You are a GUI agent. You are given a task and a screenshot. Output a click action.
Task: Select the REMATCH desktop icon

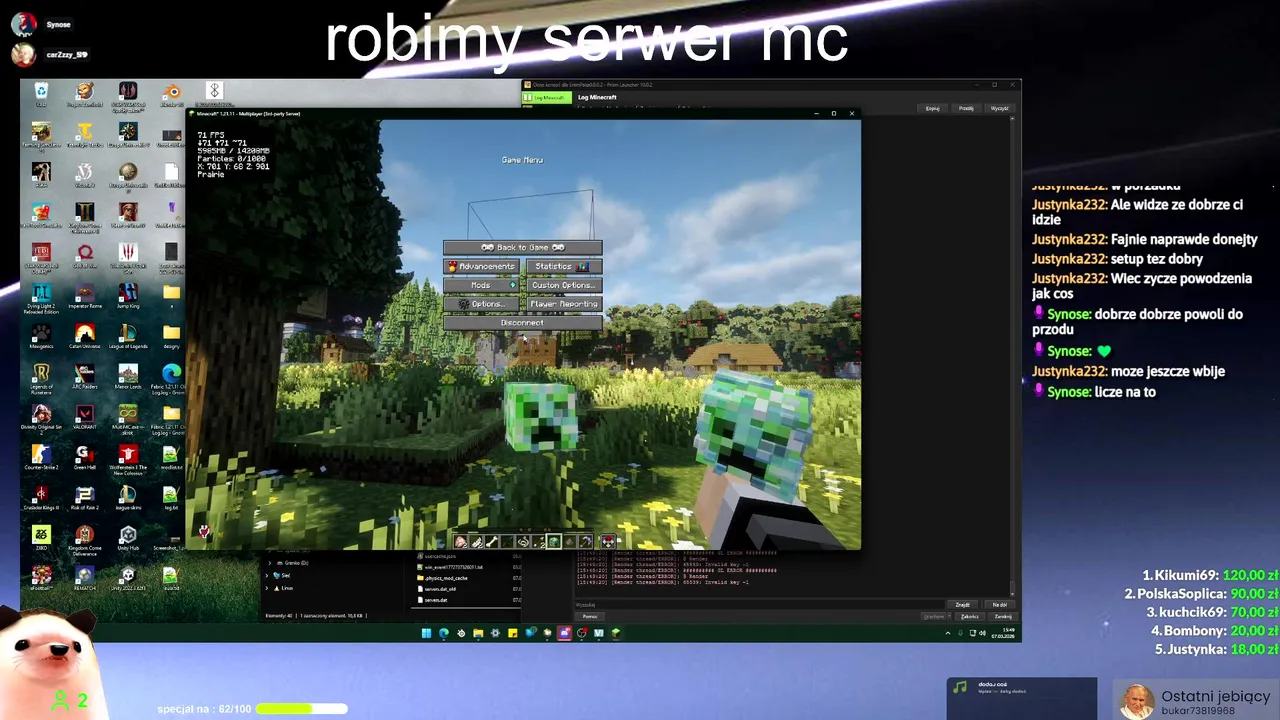(84, 577)
